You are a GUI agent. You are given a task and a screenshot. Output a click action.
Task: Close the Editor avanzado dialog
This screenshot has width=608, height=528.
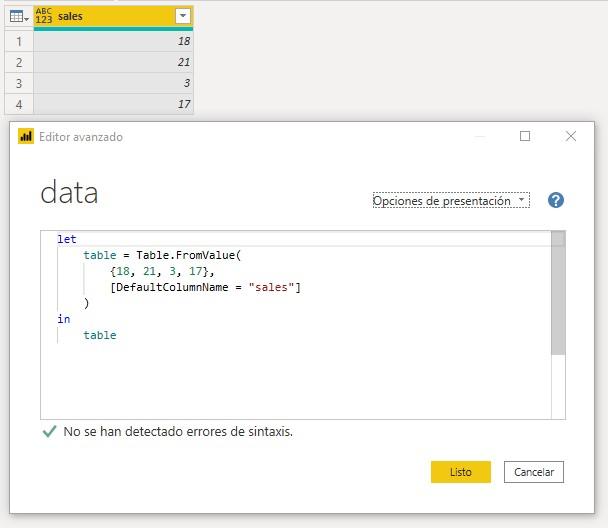pyautogui.click(x=571, y=137)
